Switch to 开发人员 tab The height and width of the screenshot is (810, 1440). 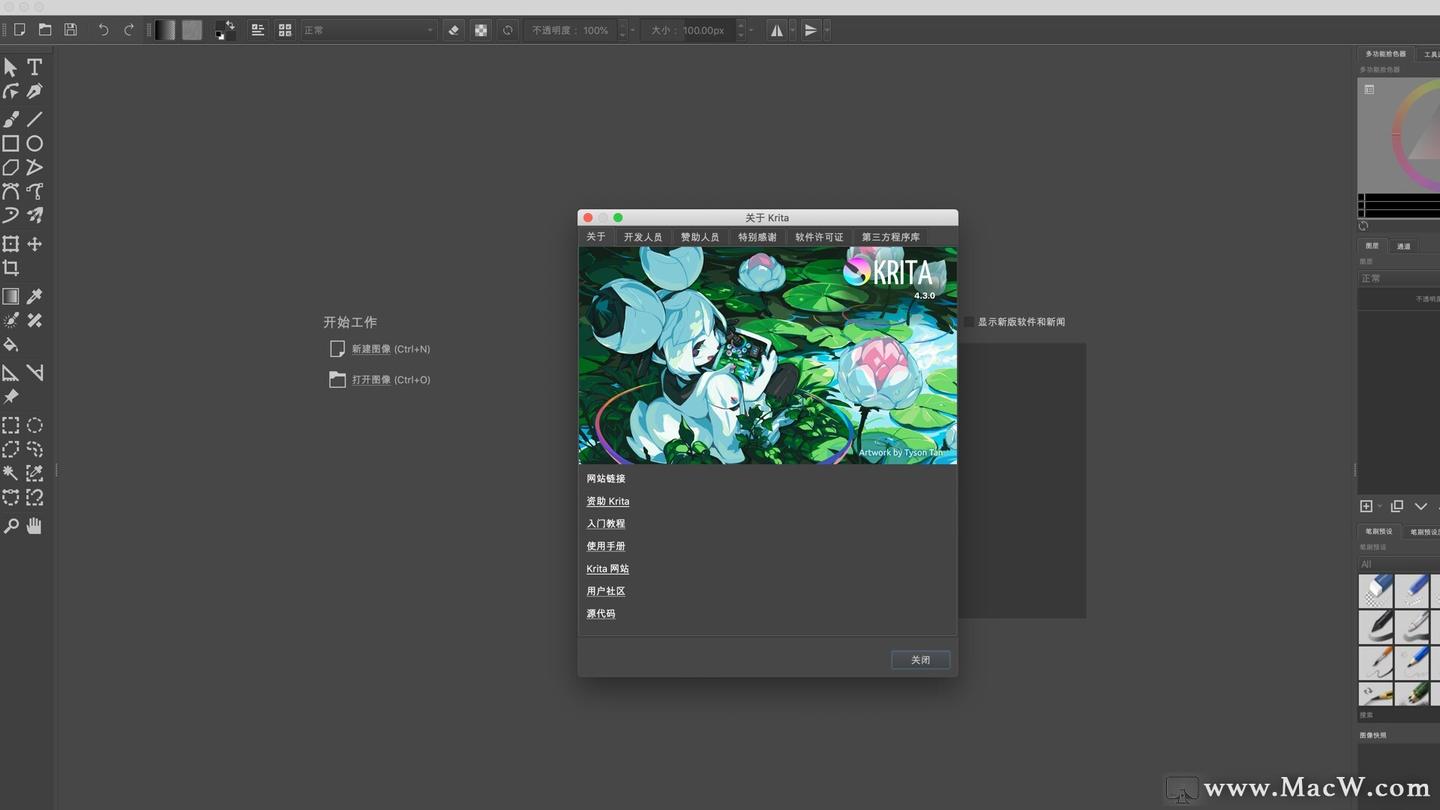(x=643, y=237)
